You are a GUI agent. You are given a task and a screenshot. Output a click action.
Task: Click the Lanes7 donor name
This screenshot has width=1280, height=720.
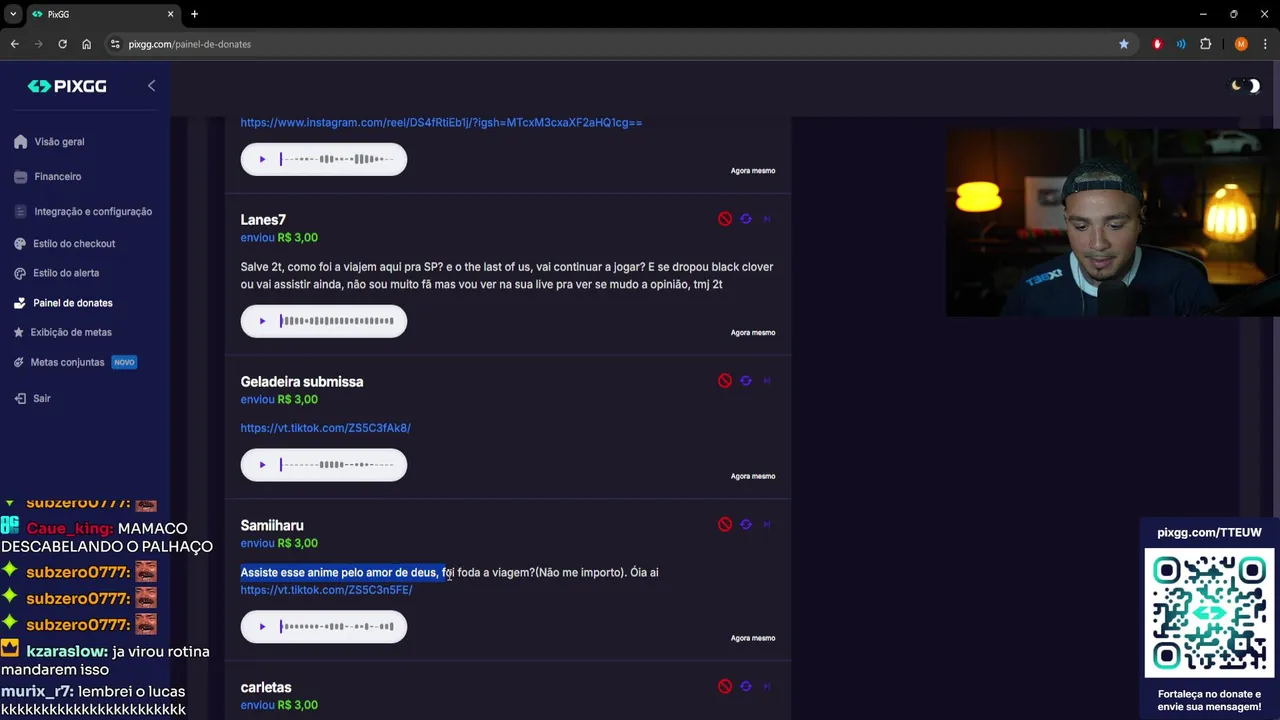point(263,220)
